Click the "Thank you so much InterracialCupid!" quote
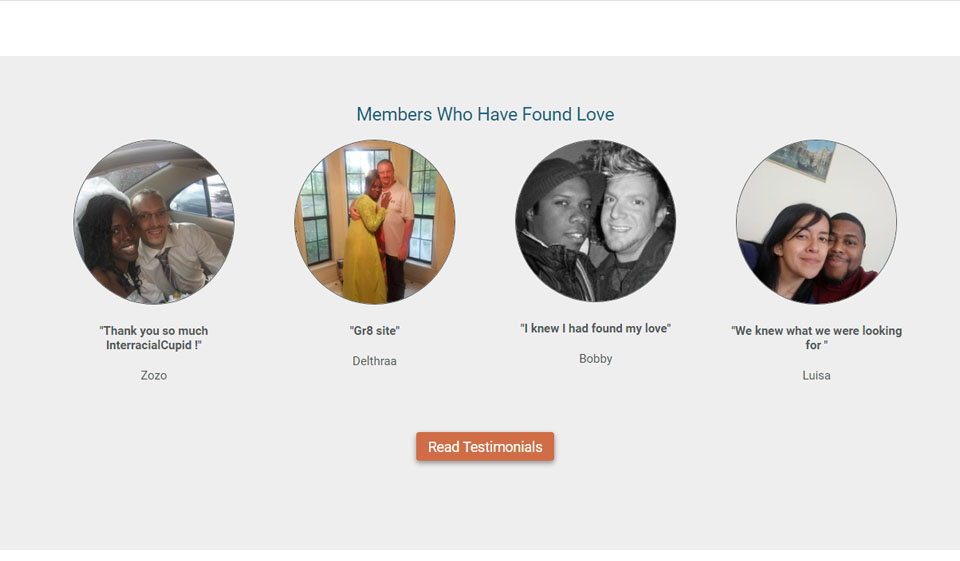960x561 pixels. tap(154, 338)
